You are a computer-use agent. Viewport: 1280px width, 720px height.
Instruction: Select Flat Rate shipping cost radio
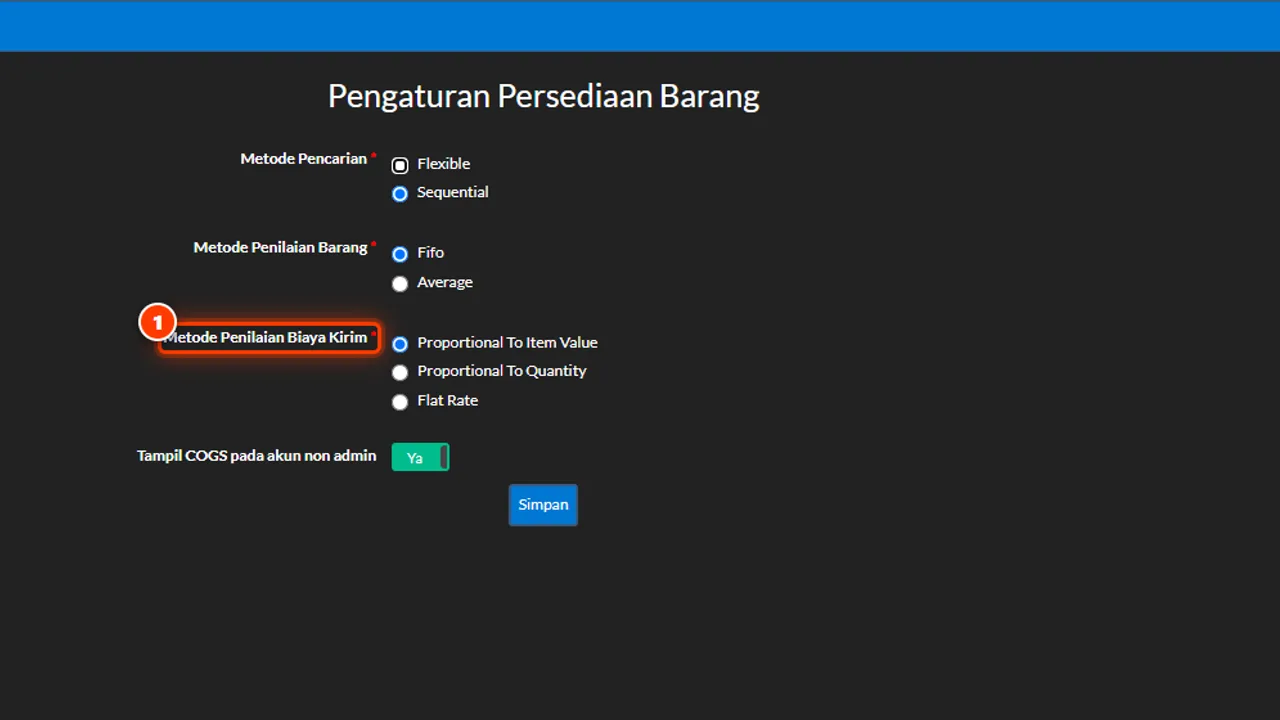click(x=400, y=402)
